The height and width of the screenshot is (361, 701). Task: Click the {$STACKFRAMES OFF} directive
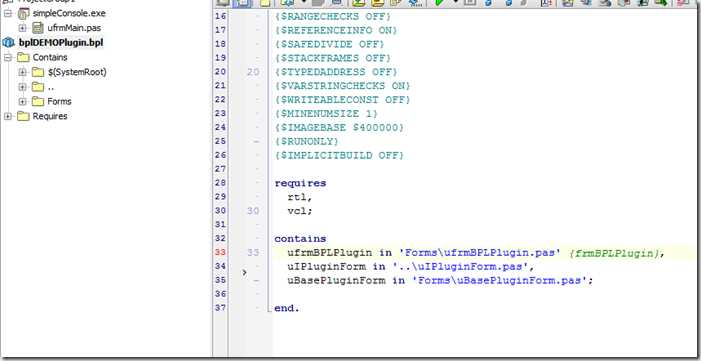[x=333, y=58]
